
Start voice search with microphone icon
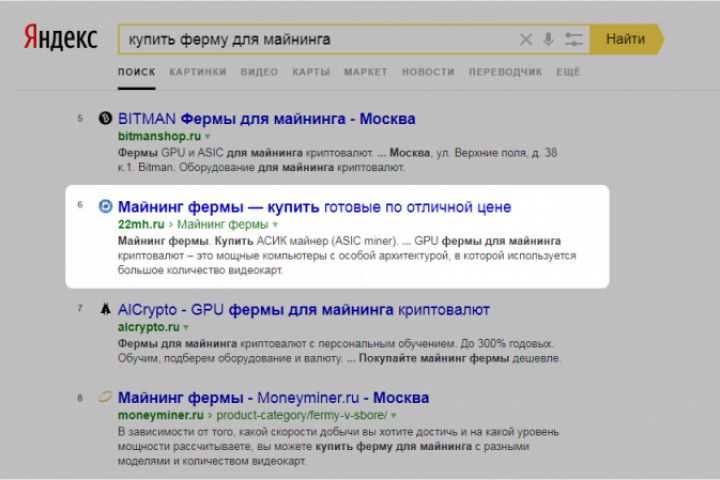[548, 40]
